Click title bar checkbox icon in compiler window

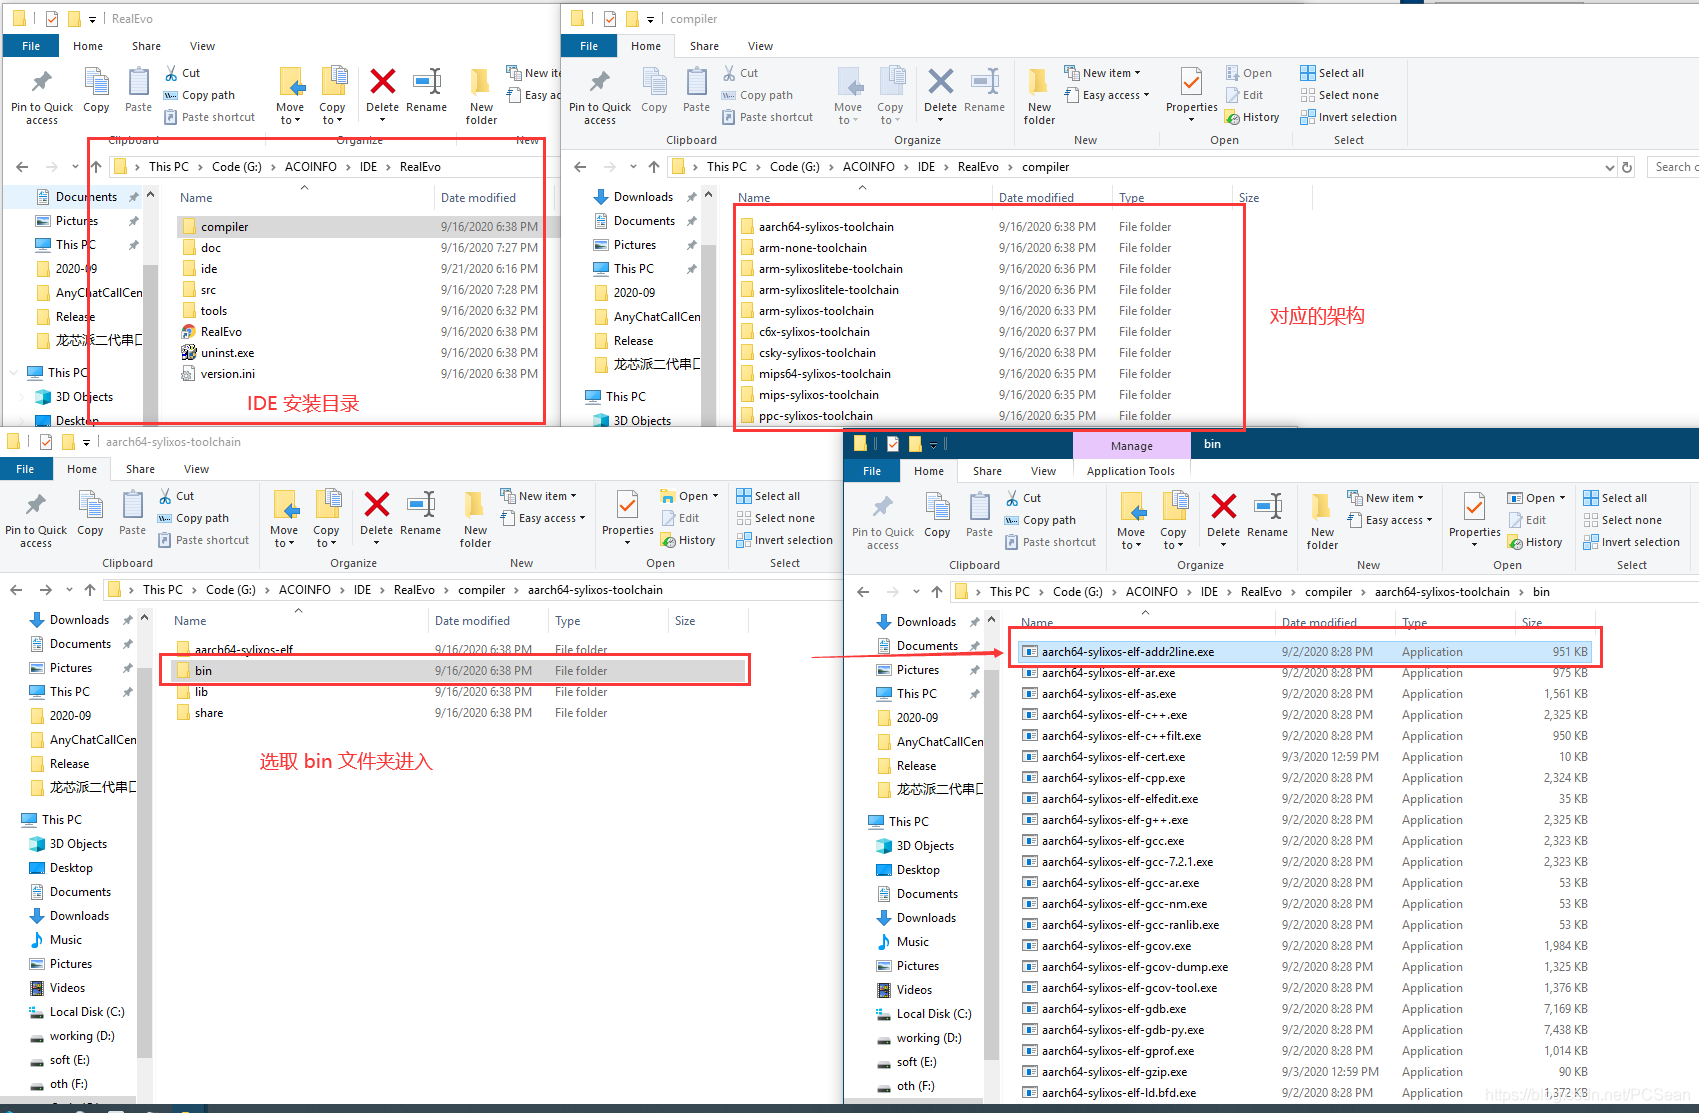610,19
